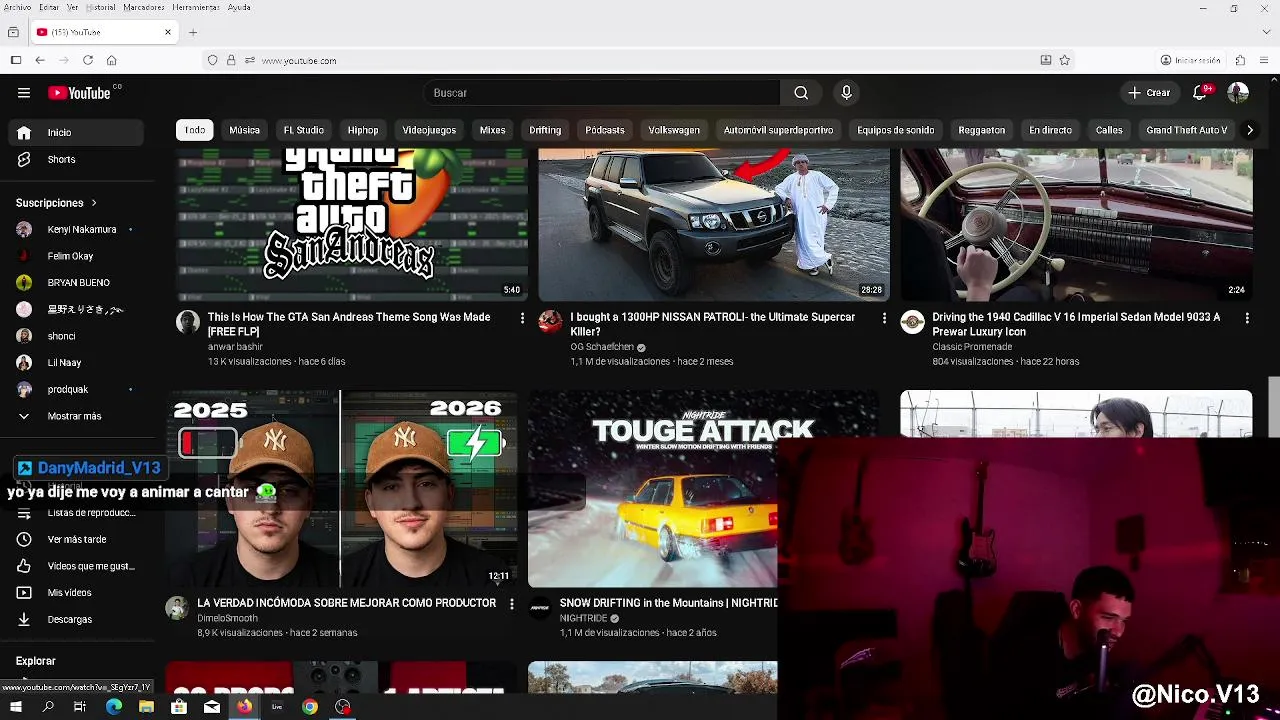Open Kenyi Nakamura subscription

(x=80, y=229)
